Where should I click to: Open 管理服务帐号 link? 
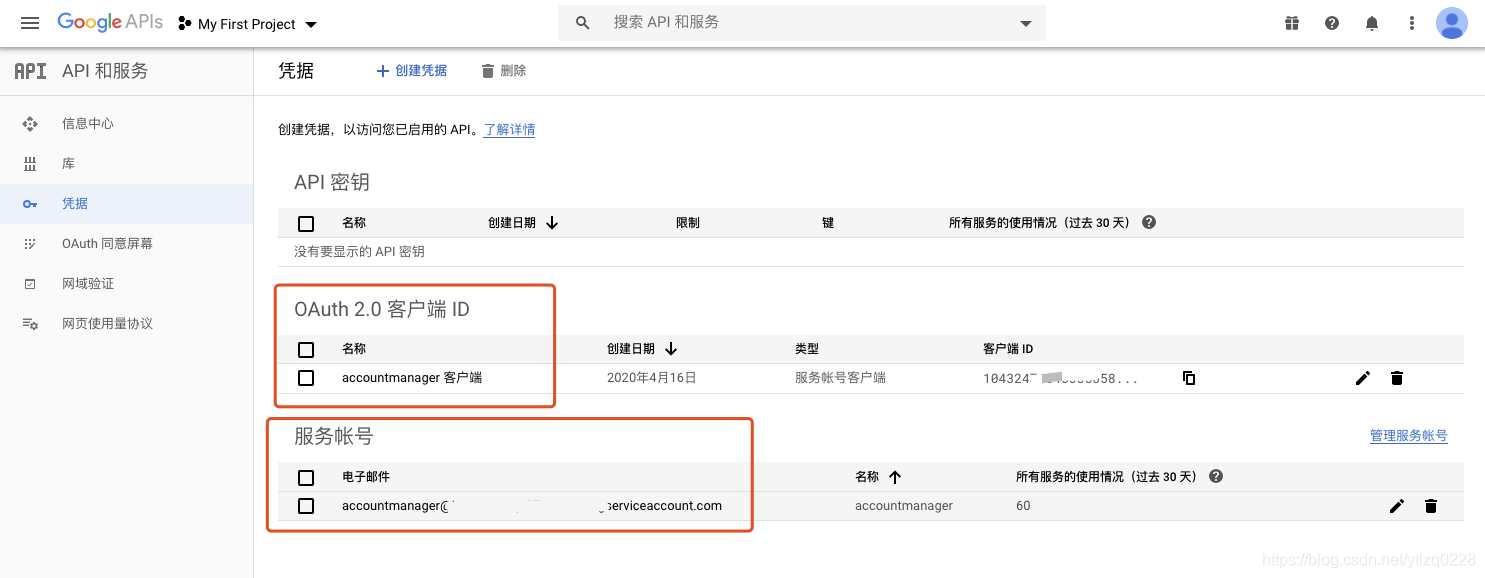[x=1409, y=436]
